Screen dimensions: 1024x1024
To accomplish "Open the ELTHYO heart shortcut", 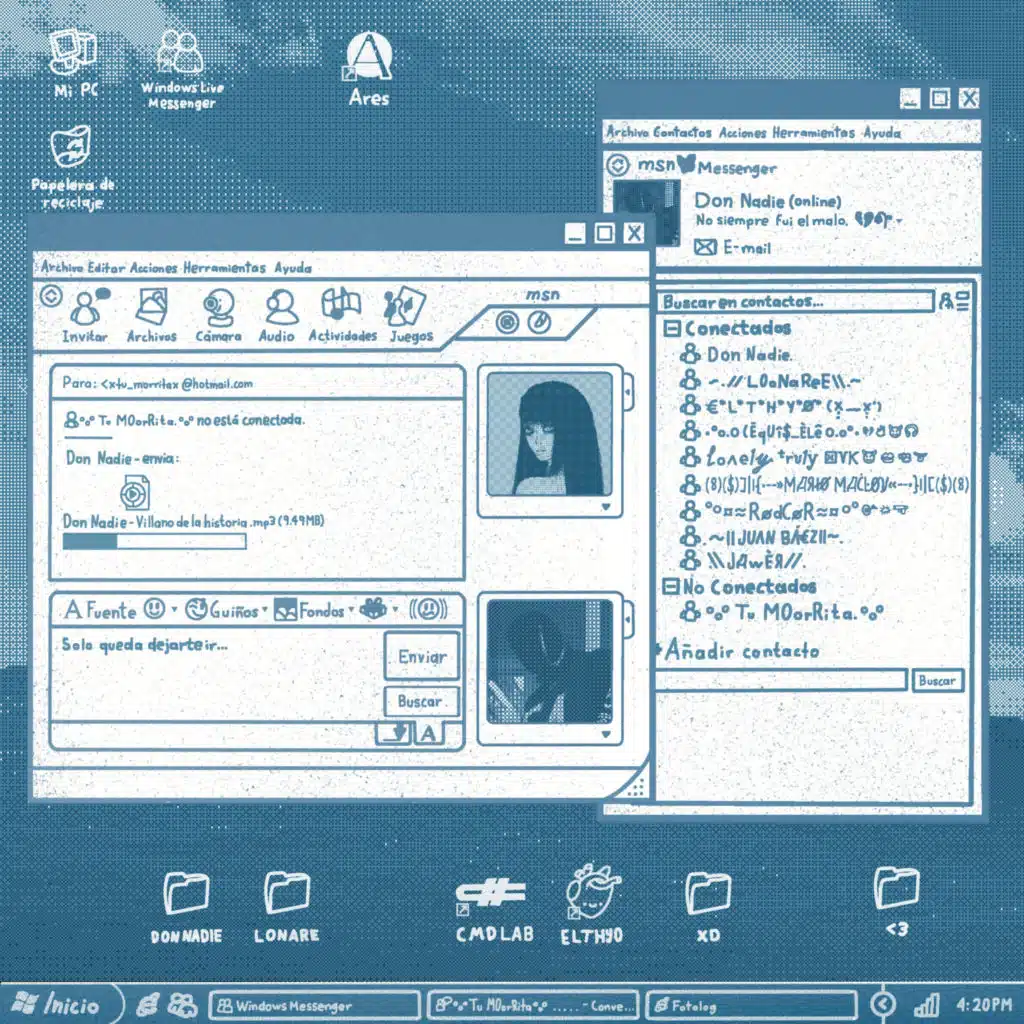I will pos(592,892).
